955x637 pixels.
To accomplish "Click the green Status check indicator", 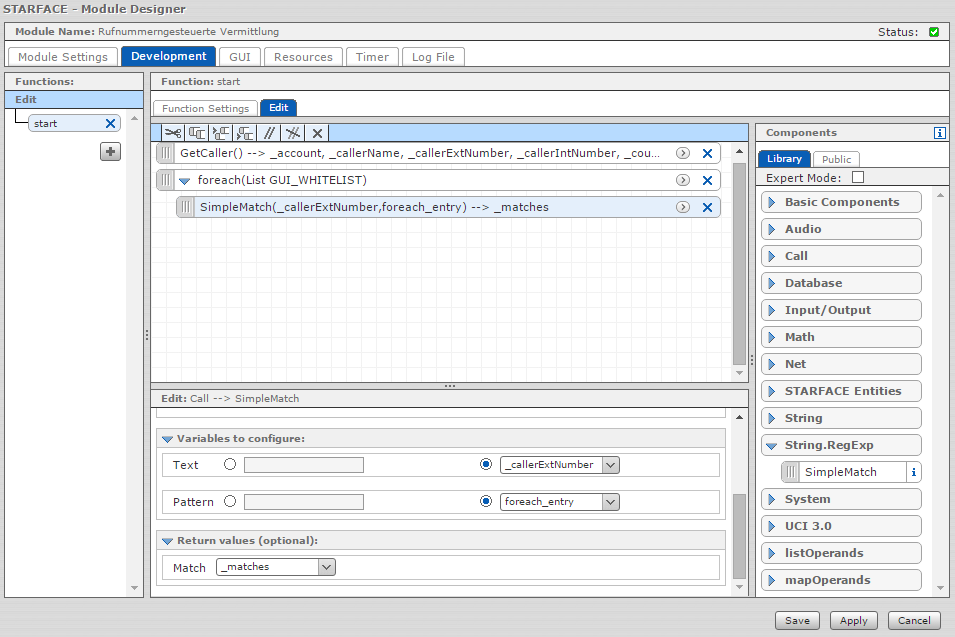I will click(x=934, y=32).
